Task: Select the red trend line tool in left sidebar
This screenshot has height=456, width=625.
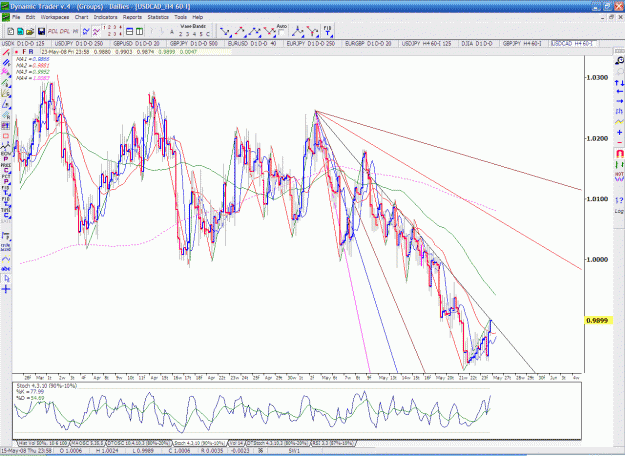Action: click(6, 52)
